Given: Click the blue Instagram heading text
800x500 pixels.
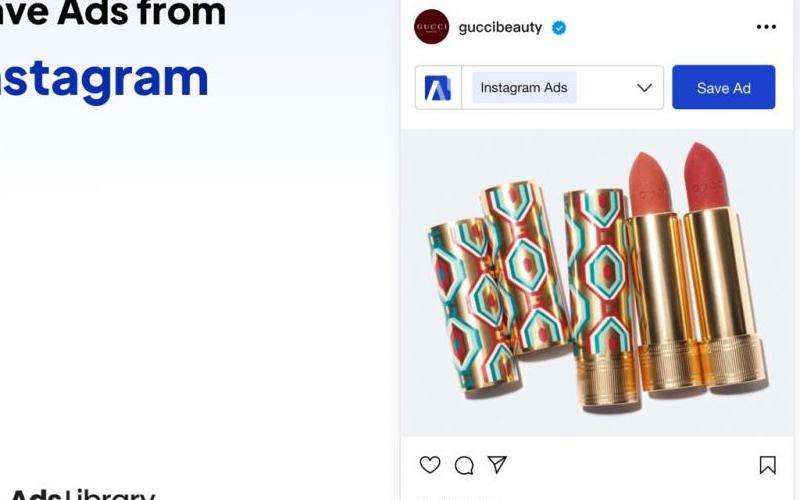Looking at the screenshot, I should pos(104,79).
